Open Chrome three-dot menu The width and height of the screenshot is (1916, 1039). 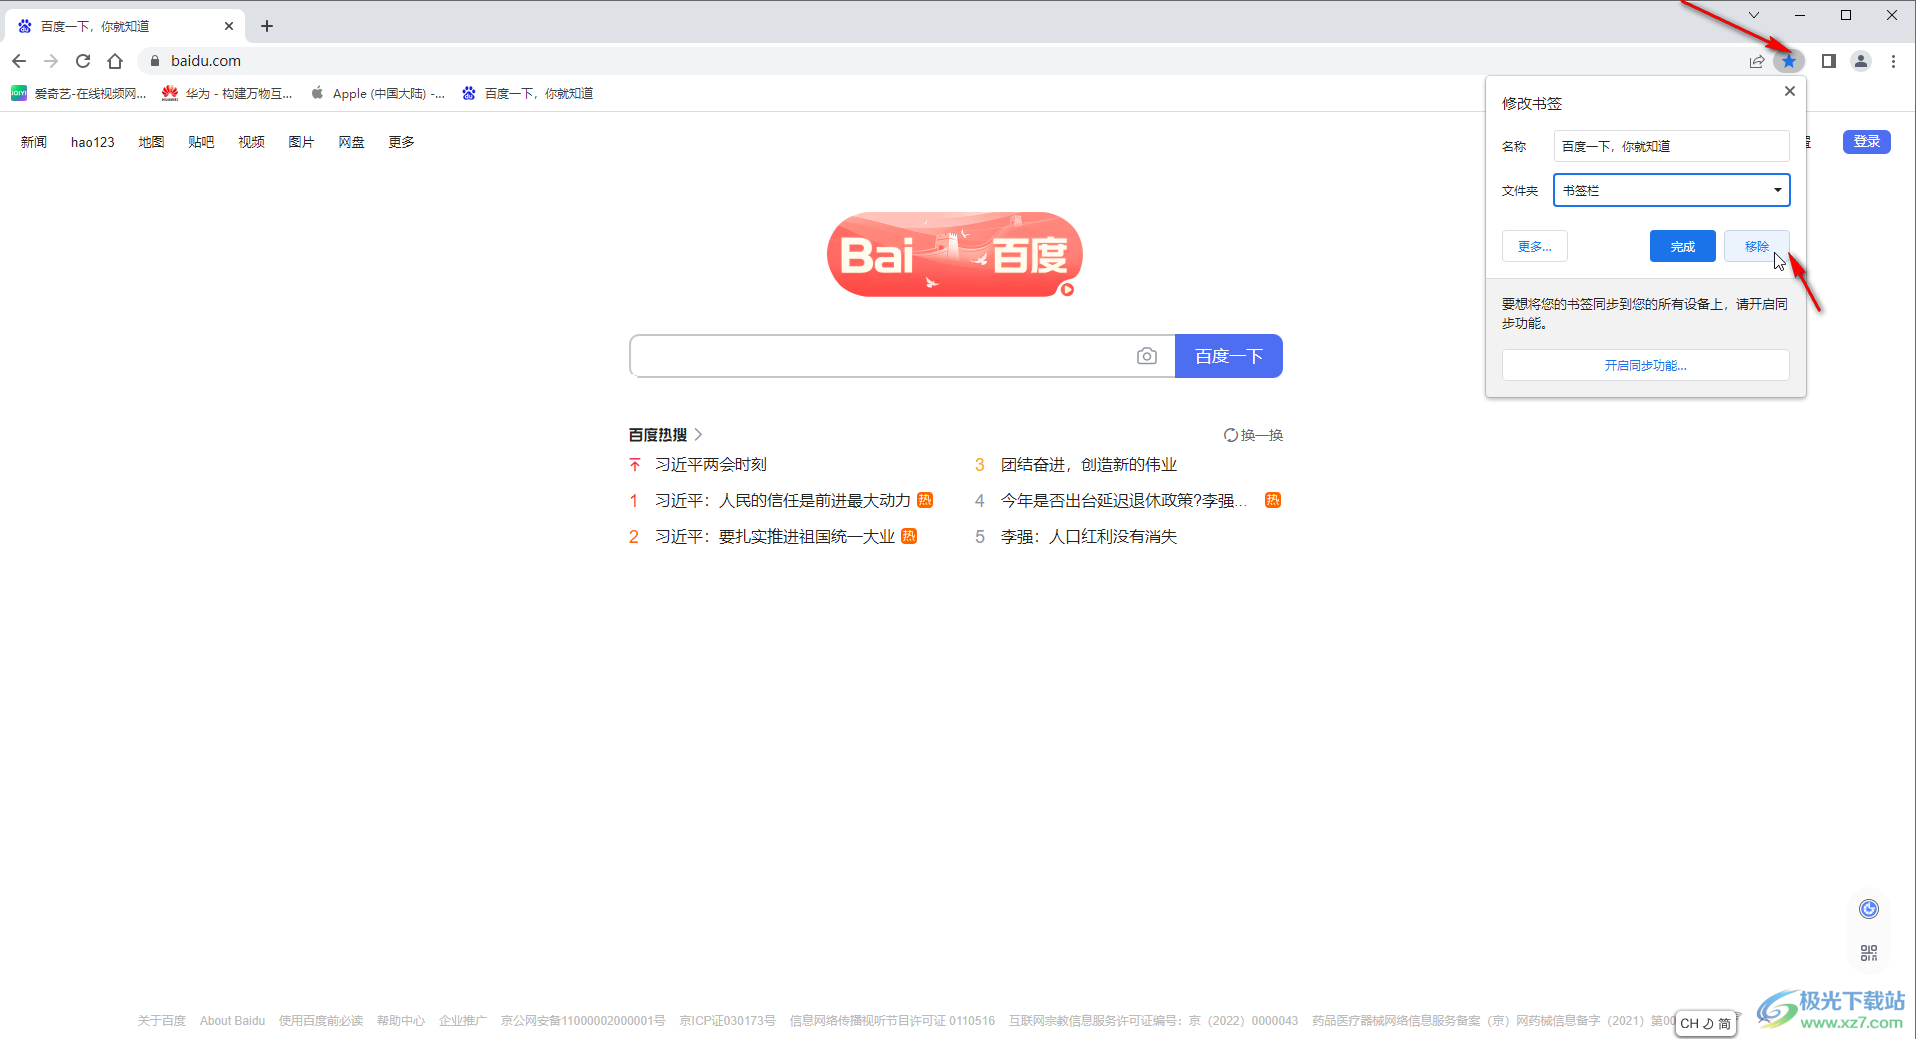click(x=1893, y=61)
